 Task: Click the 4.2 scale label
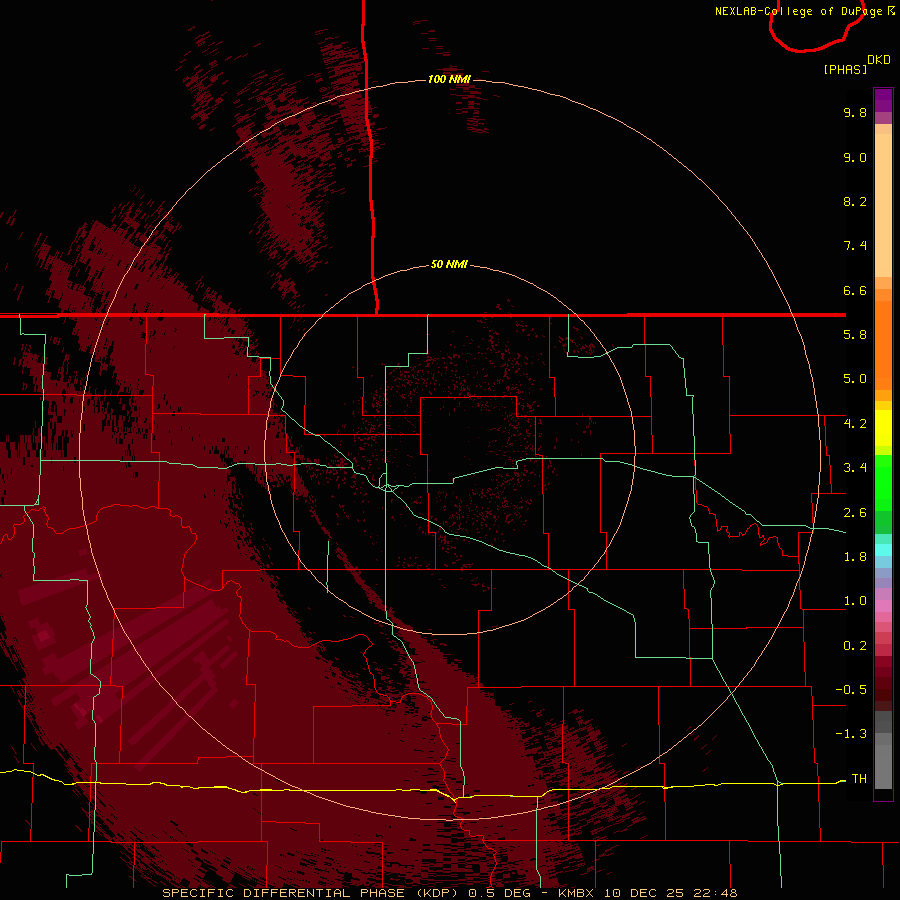pos(855,424)
